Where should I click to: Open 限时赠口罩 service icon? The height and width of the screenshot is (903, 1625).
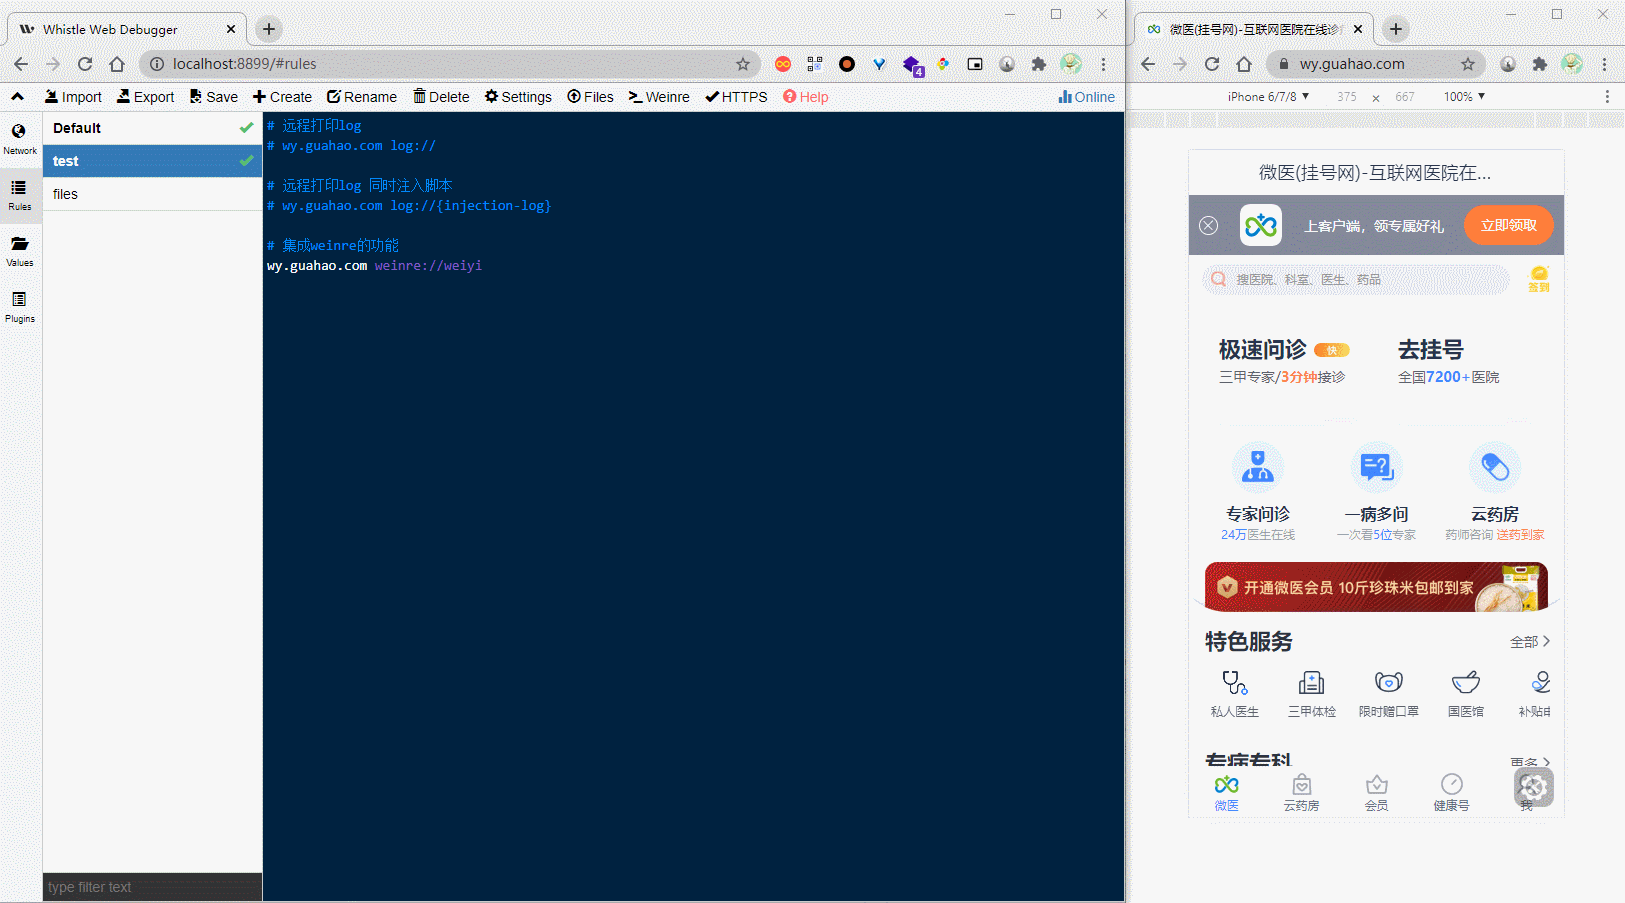(1389, 694)
